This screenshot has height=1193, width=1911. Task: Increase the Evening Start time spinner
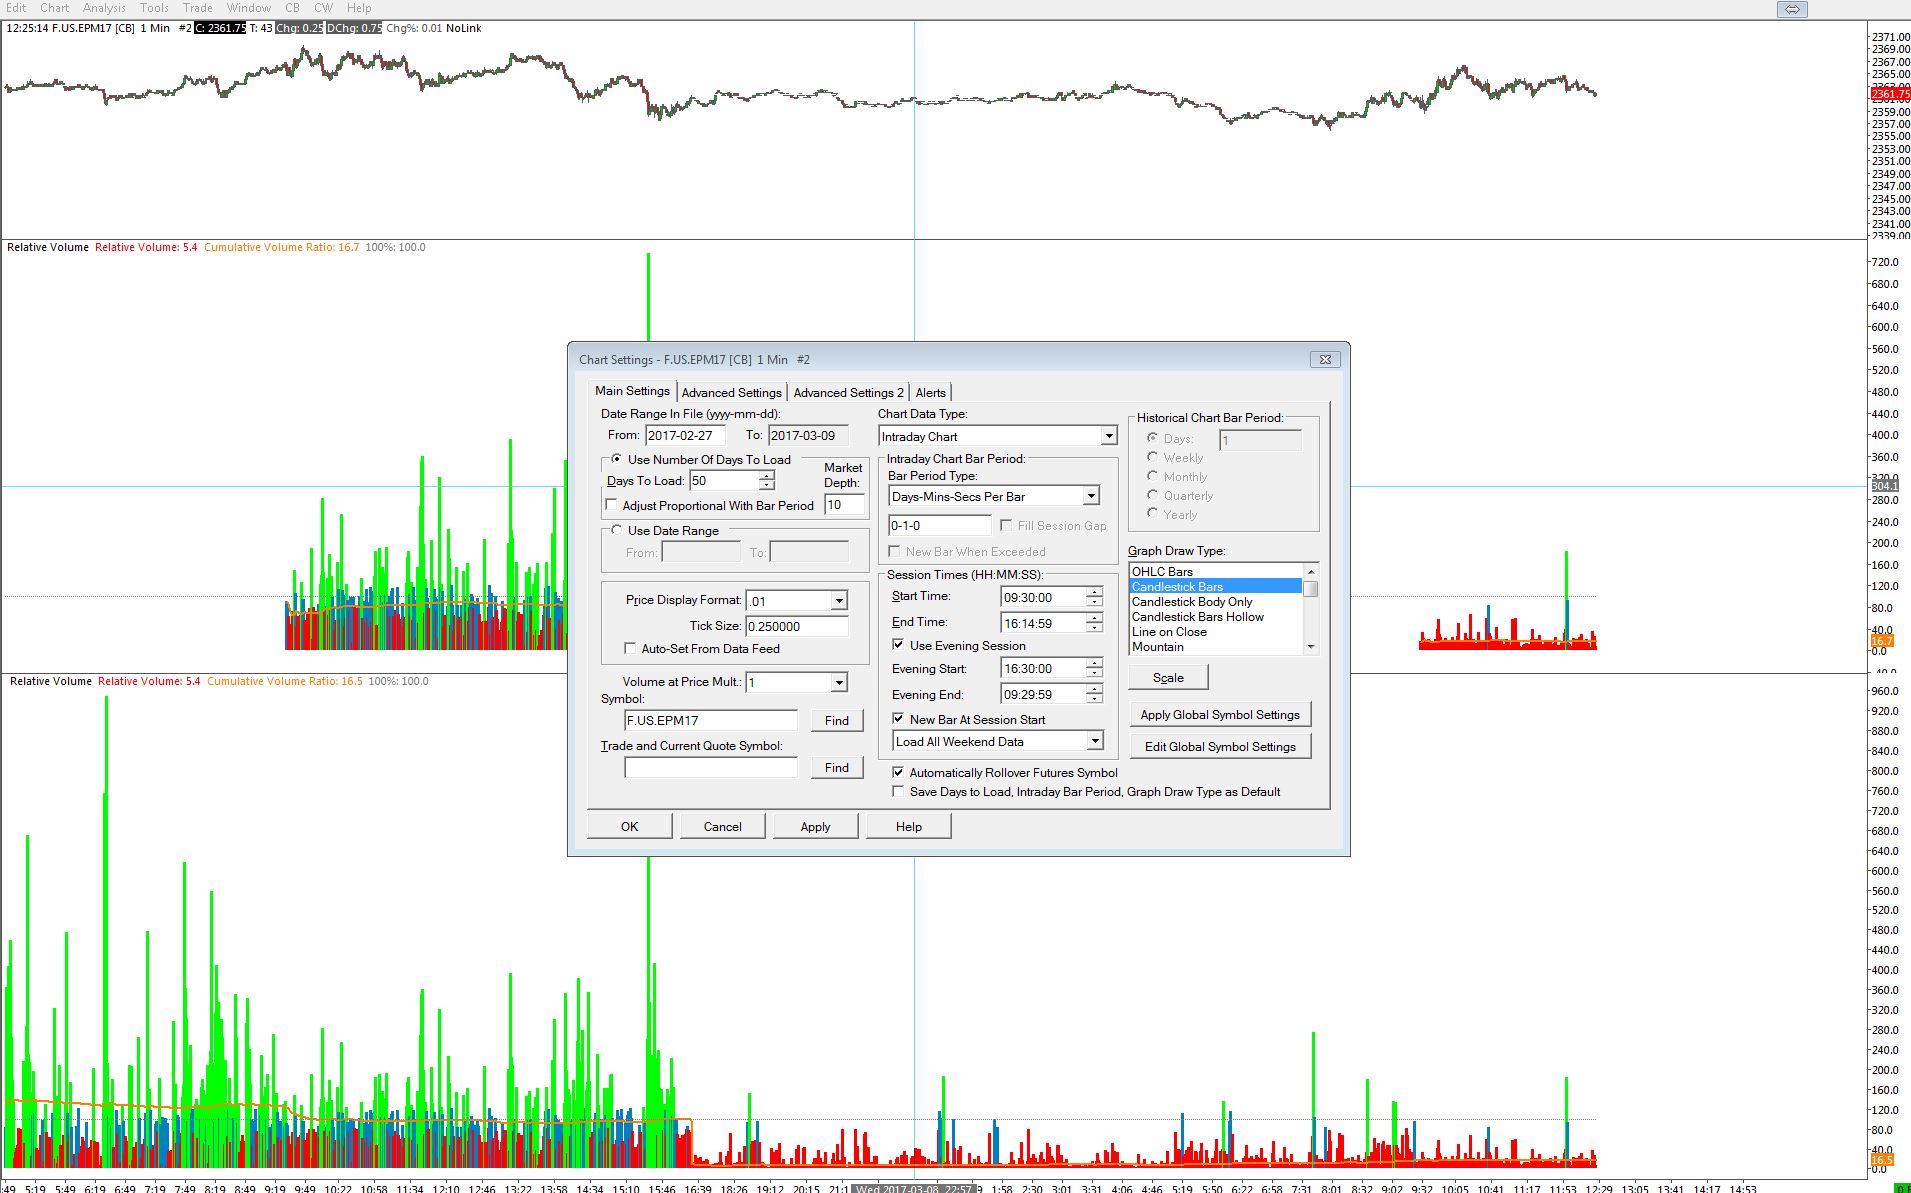click(1095, 663)
